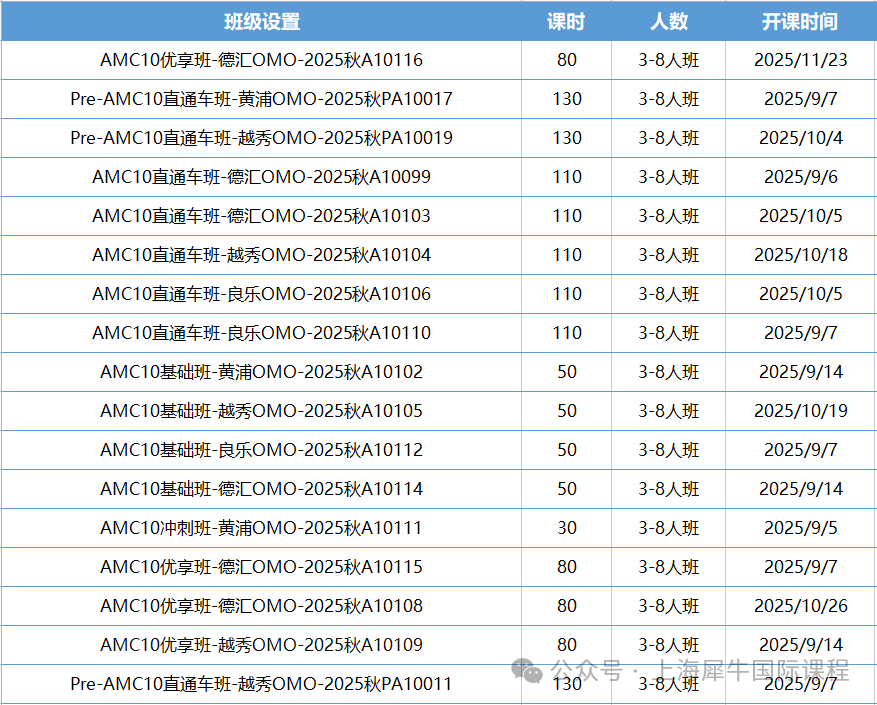The image size is (877, 705).
Task: Click the start date 2025/9/6
Action: coord(800,177)
